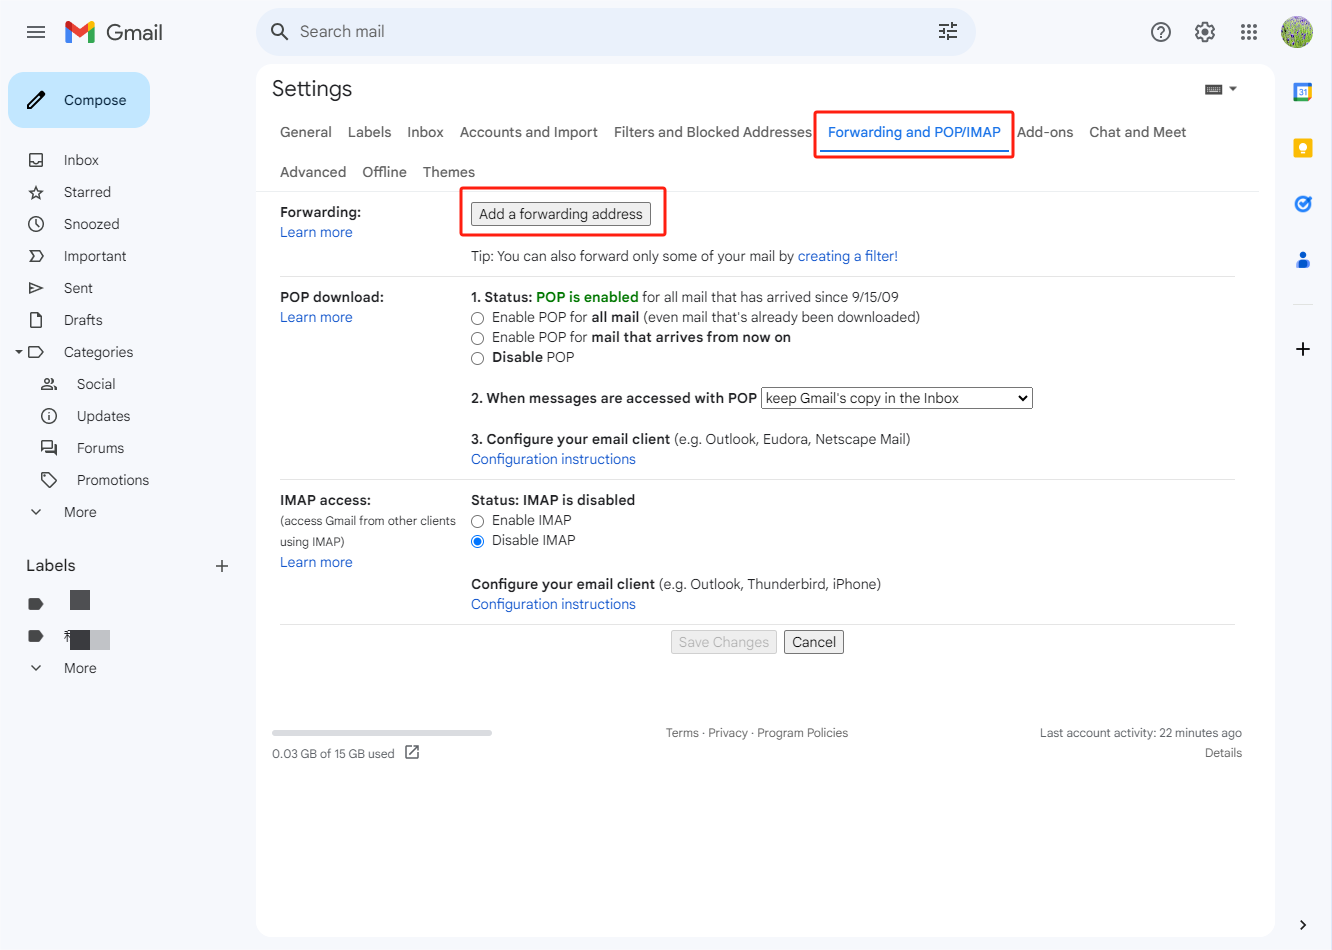Screen dimensions: 1332x950
Task: Open Google Keep side panel icon
Action: coord(1302,148)
